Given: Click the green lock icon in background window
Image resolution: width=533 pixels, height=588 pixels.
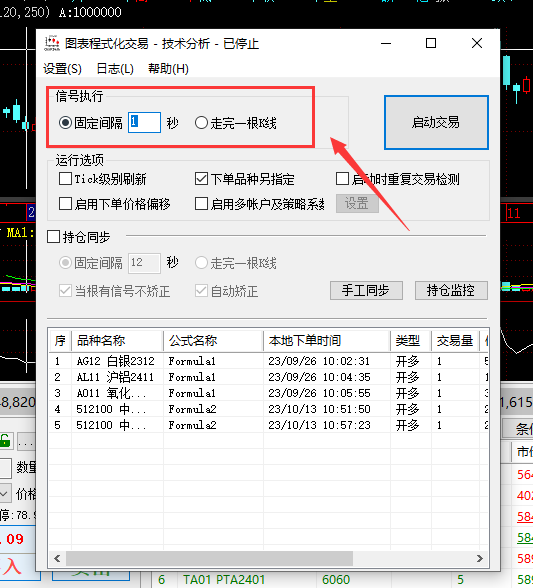Looking at the screenshot, I should [5, 441].
